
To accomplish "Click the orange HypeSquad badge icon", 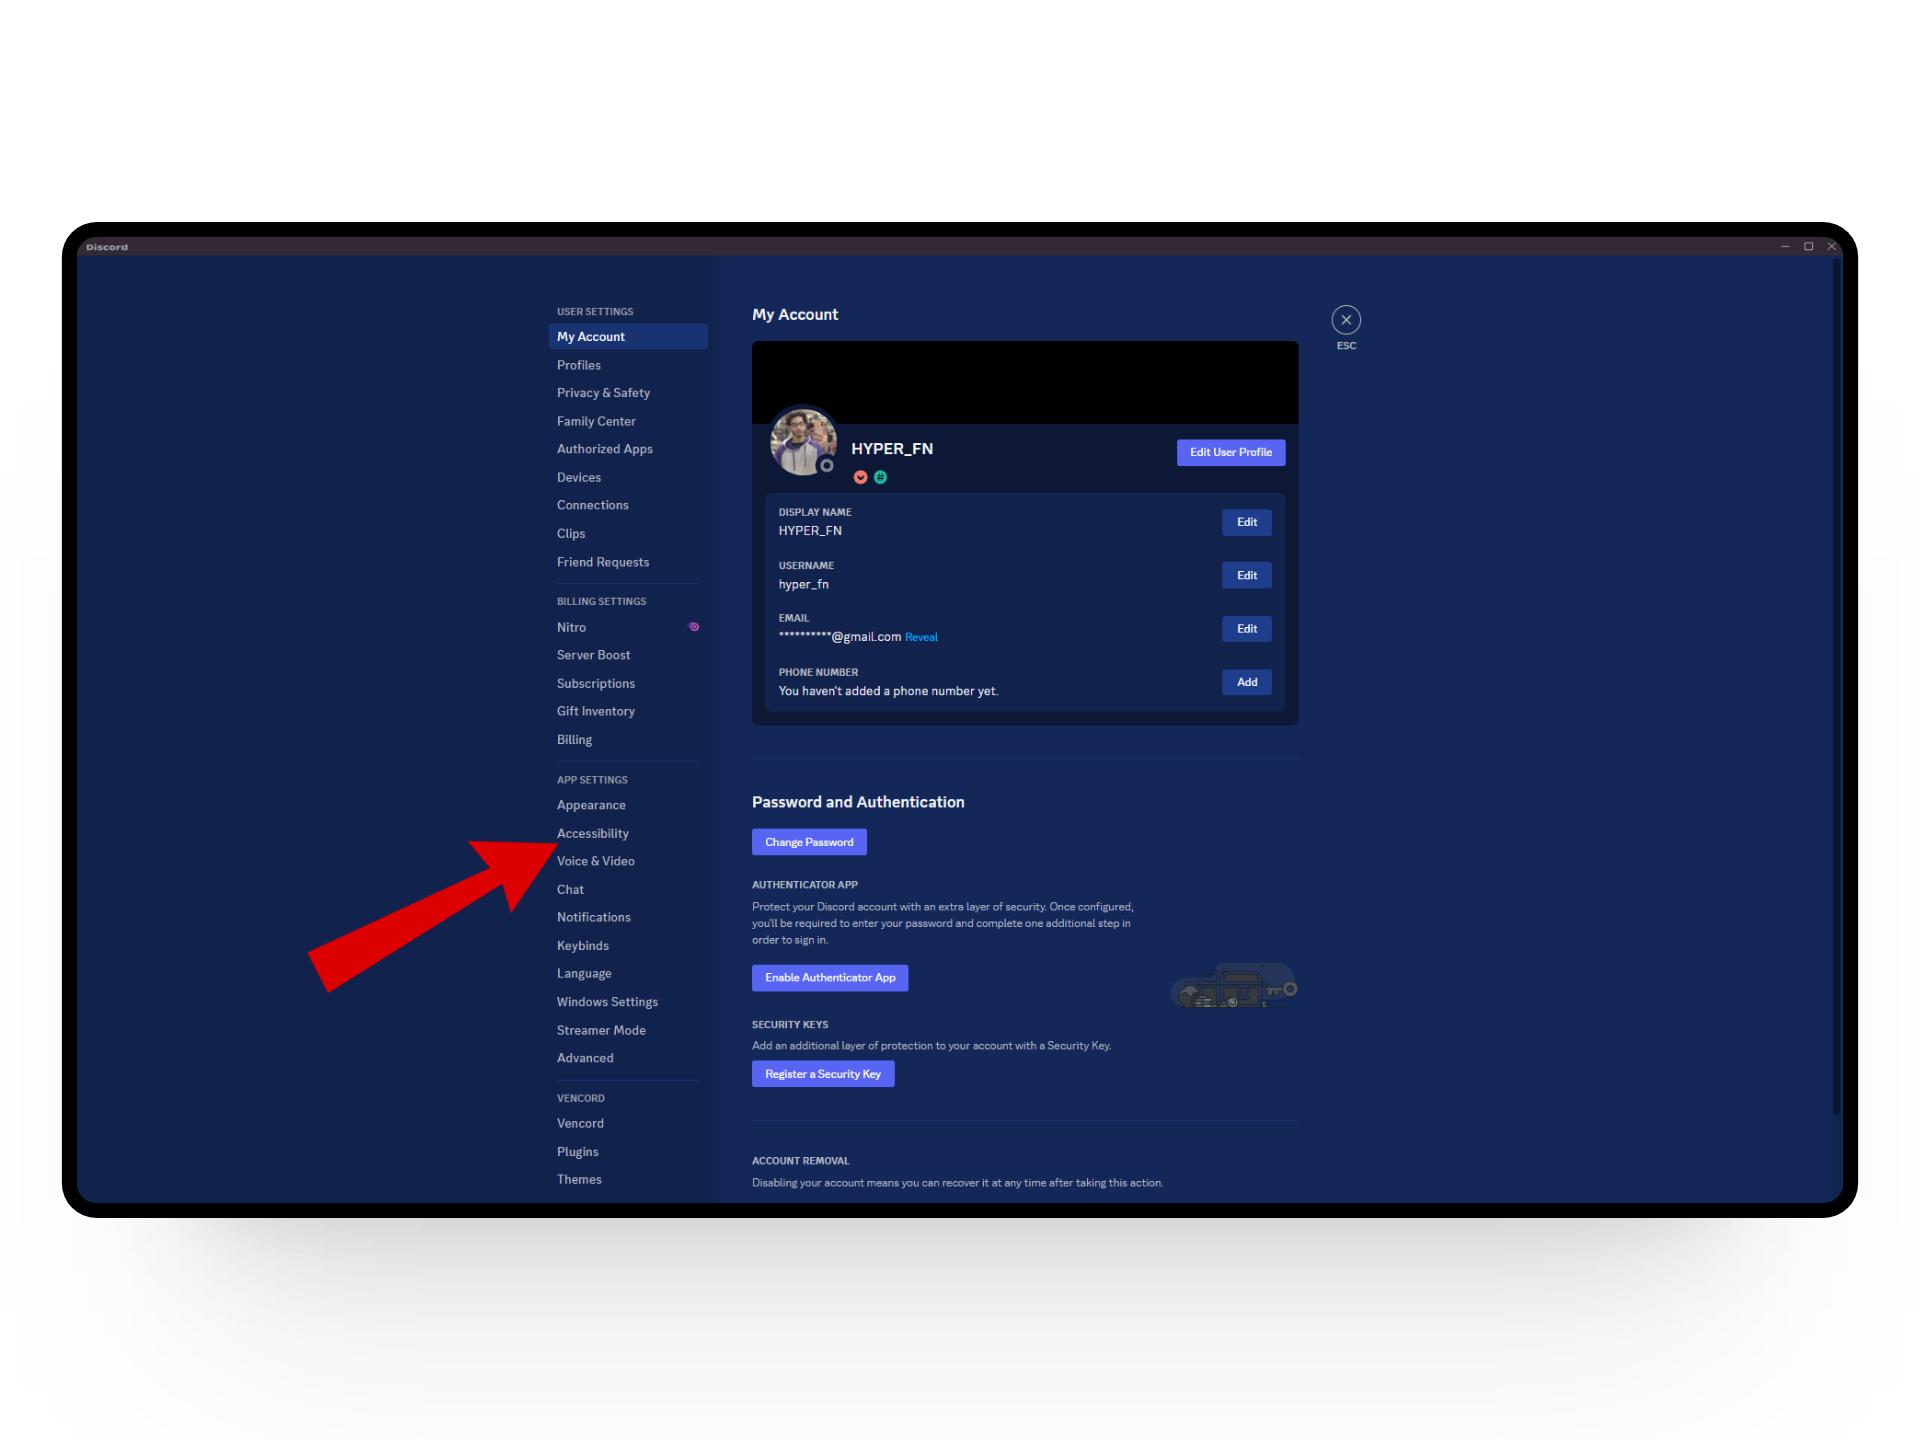I will [860, 477].
